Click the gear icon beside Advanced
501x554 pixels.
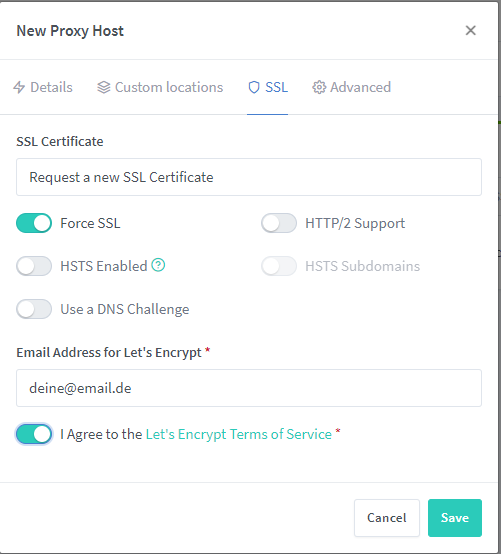click(x=319, y=87)
